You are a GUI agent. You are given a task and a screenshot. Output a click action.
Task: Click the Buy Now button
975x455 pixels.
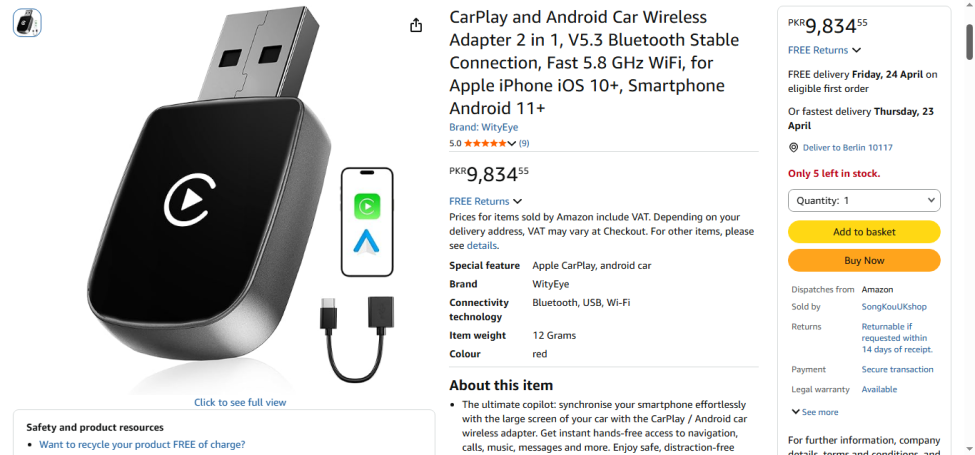(864, 260)
